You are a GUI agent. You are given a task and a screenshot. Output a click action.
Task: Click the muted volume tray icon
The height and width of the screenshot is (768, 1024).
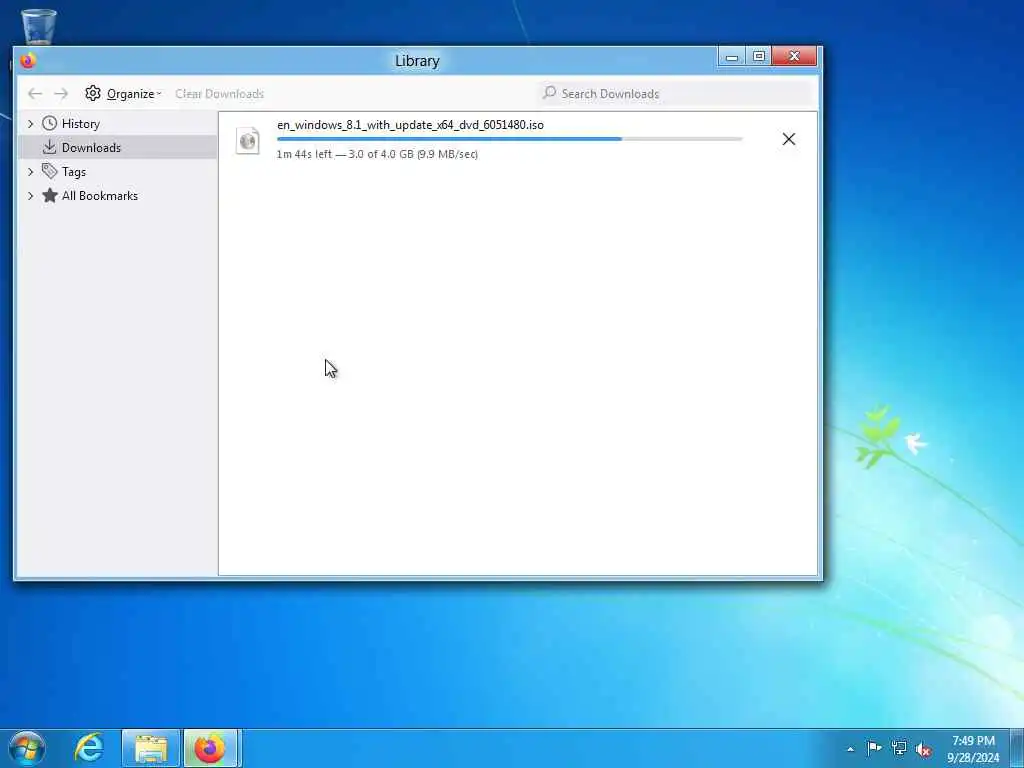[923, 749]
